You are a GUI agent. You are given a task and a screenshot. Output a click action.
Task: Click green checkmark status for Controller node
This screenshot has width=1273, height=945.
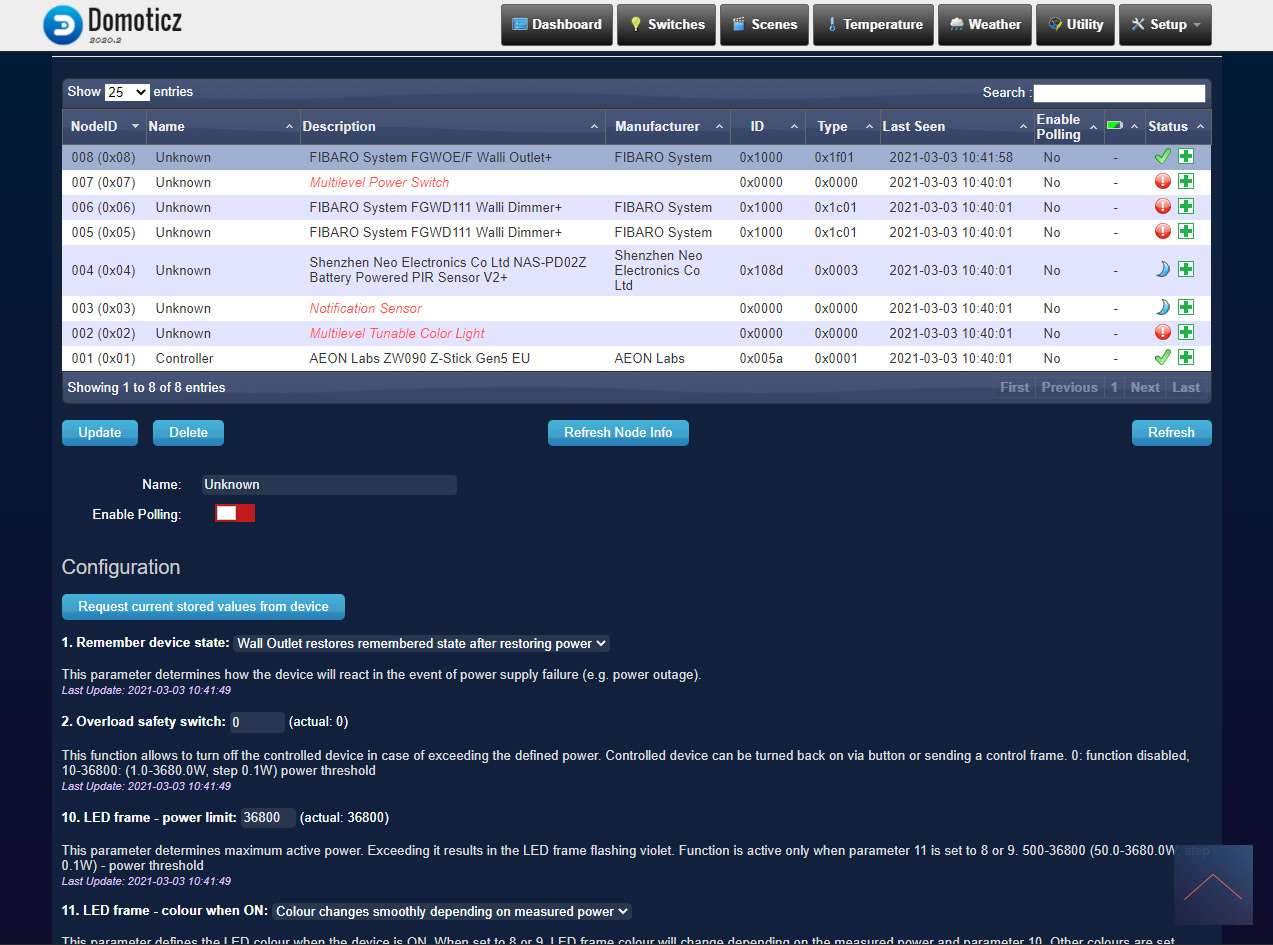pyautogui.click(x=1162, y=357)
